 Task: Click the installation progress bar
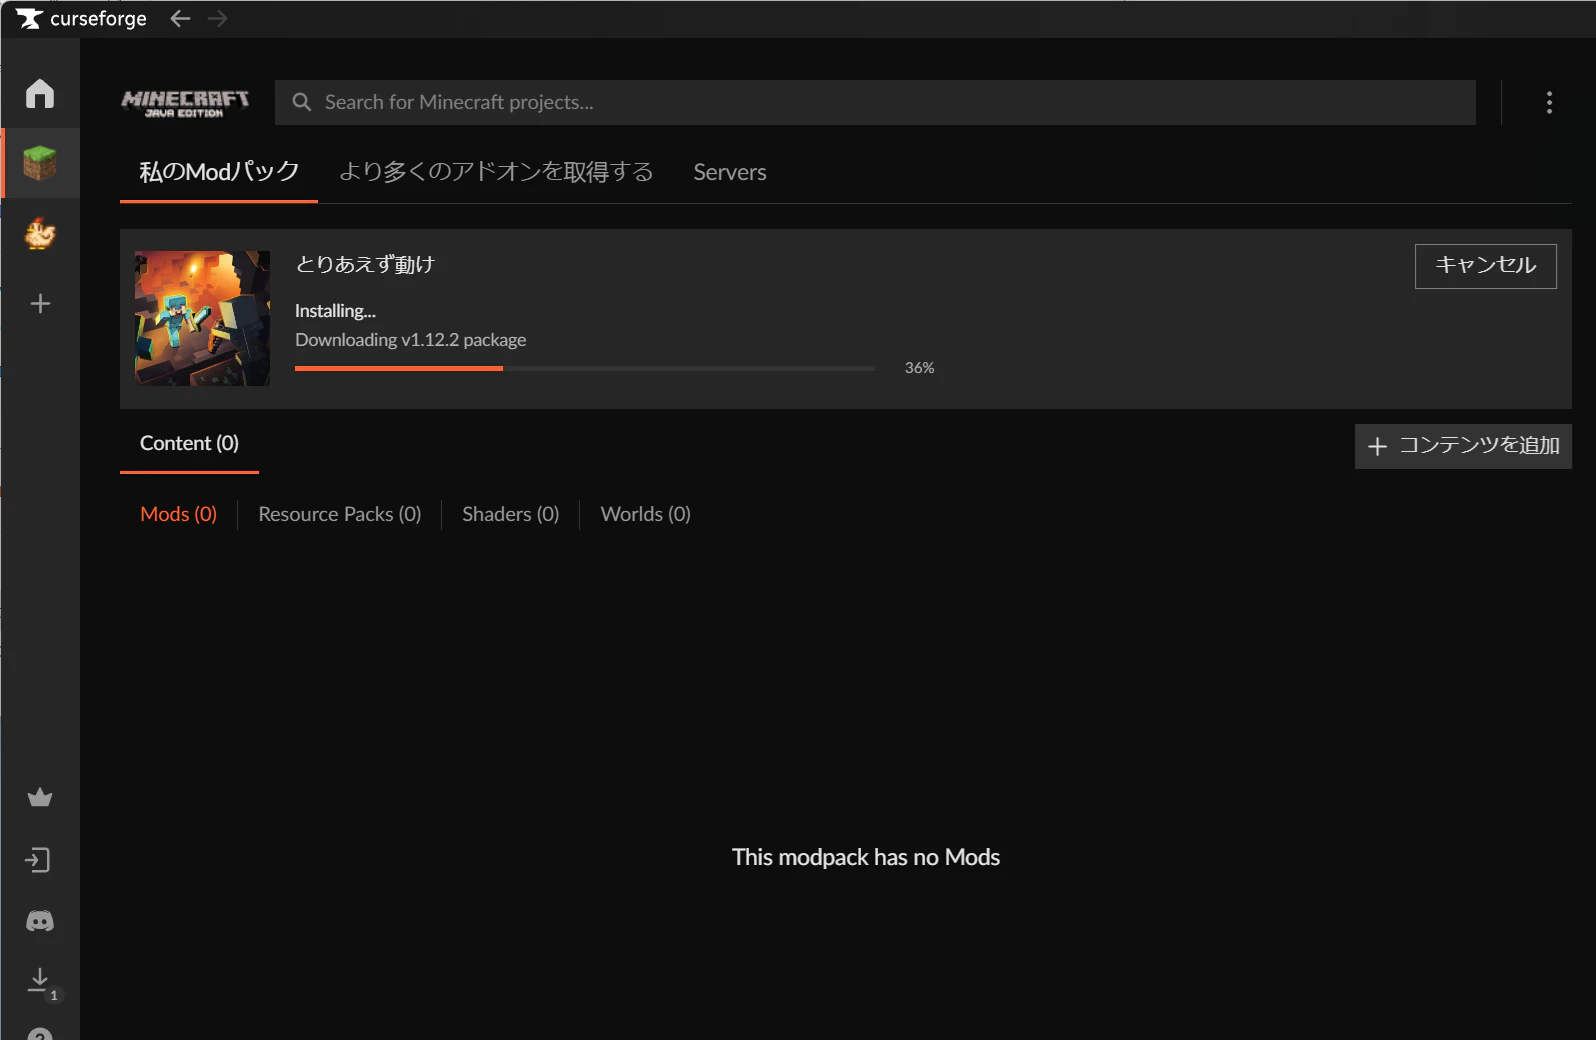pyautogui.click(x=585, y=368)
